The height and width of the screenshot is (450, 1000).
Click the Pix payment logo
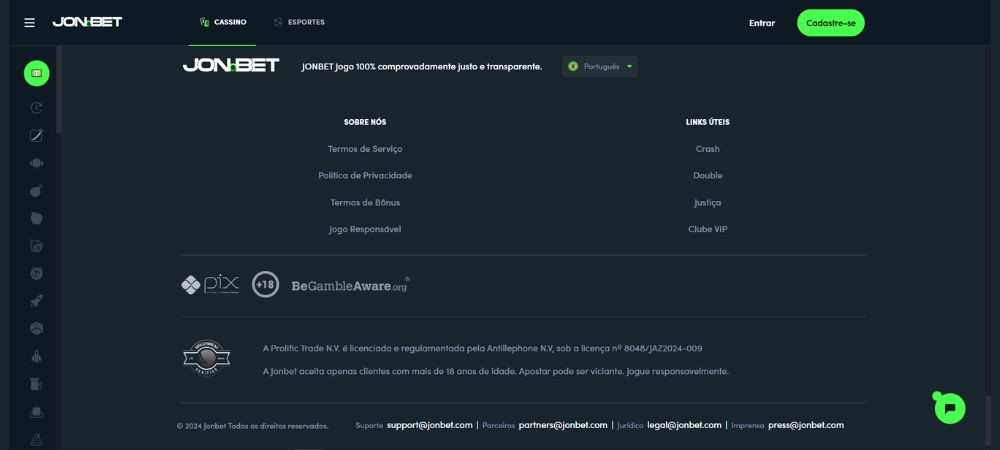(210, 285)
